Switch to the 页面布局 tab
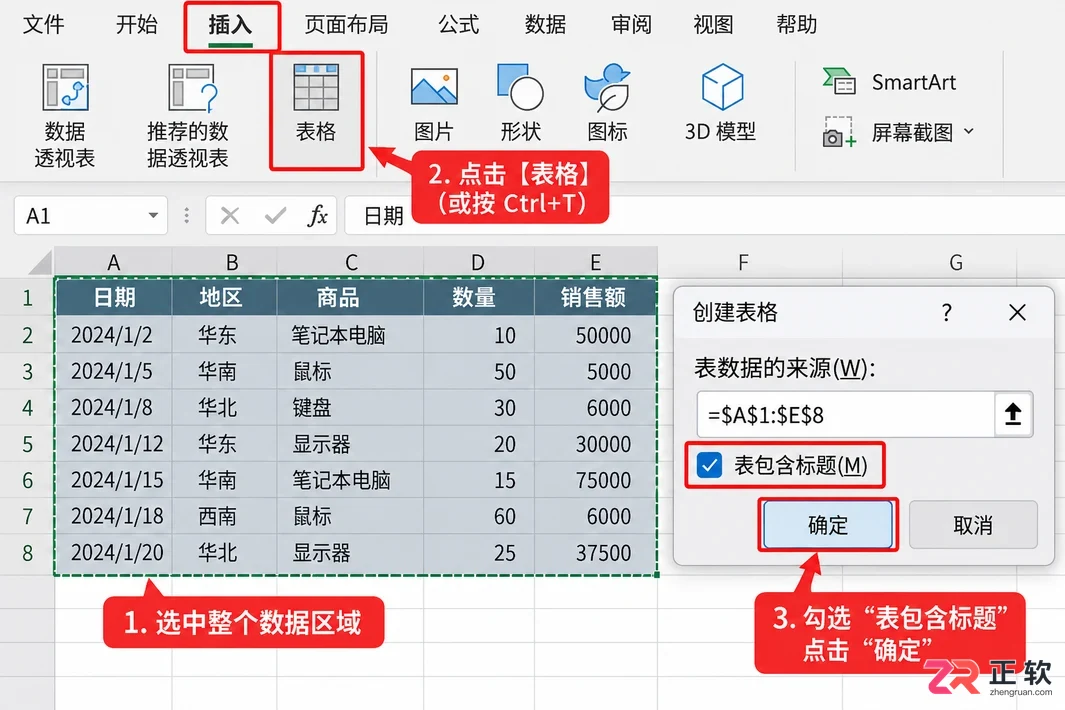Viewport: 1065px width, 710px height. click(x=346, y=24)
